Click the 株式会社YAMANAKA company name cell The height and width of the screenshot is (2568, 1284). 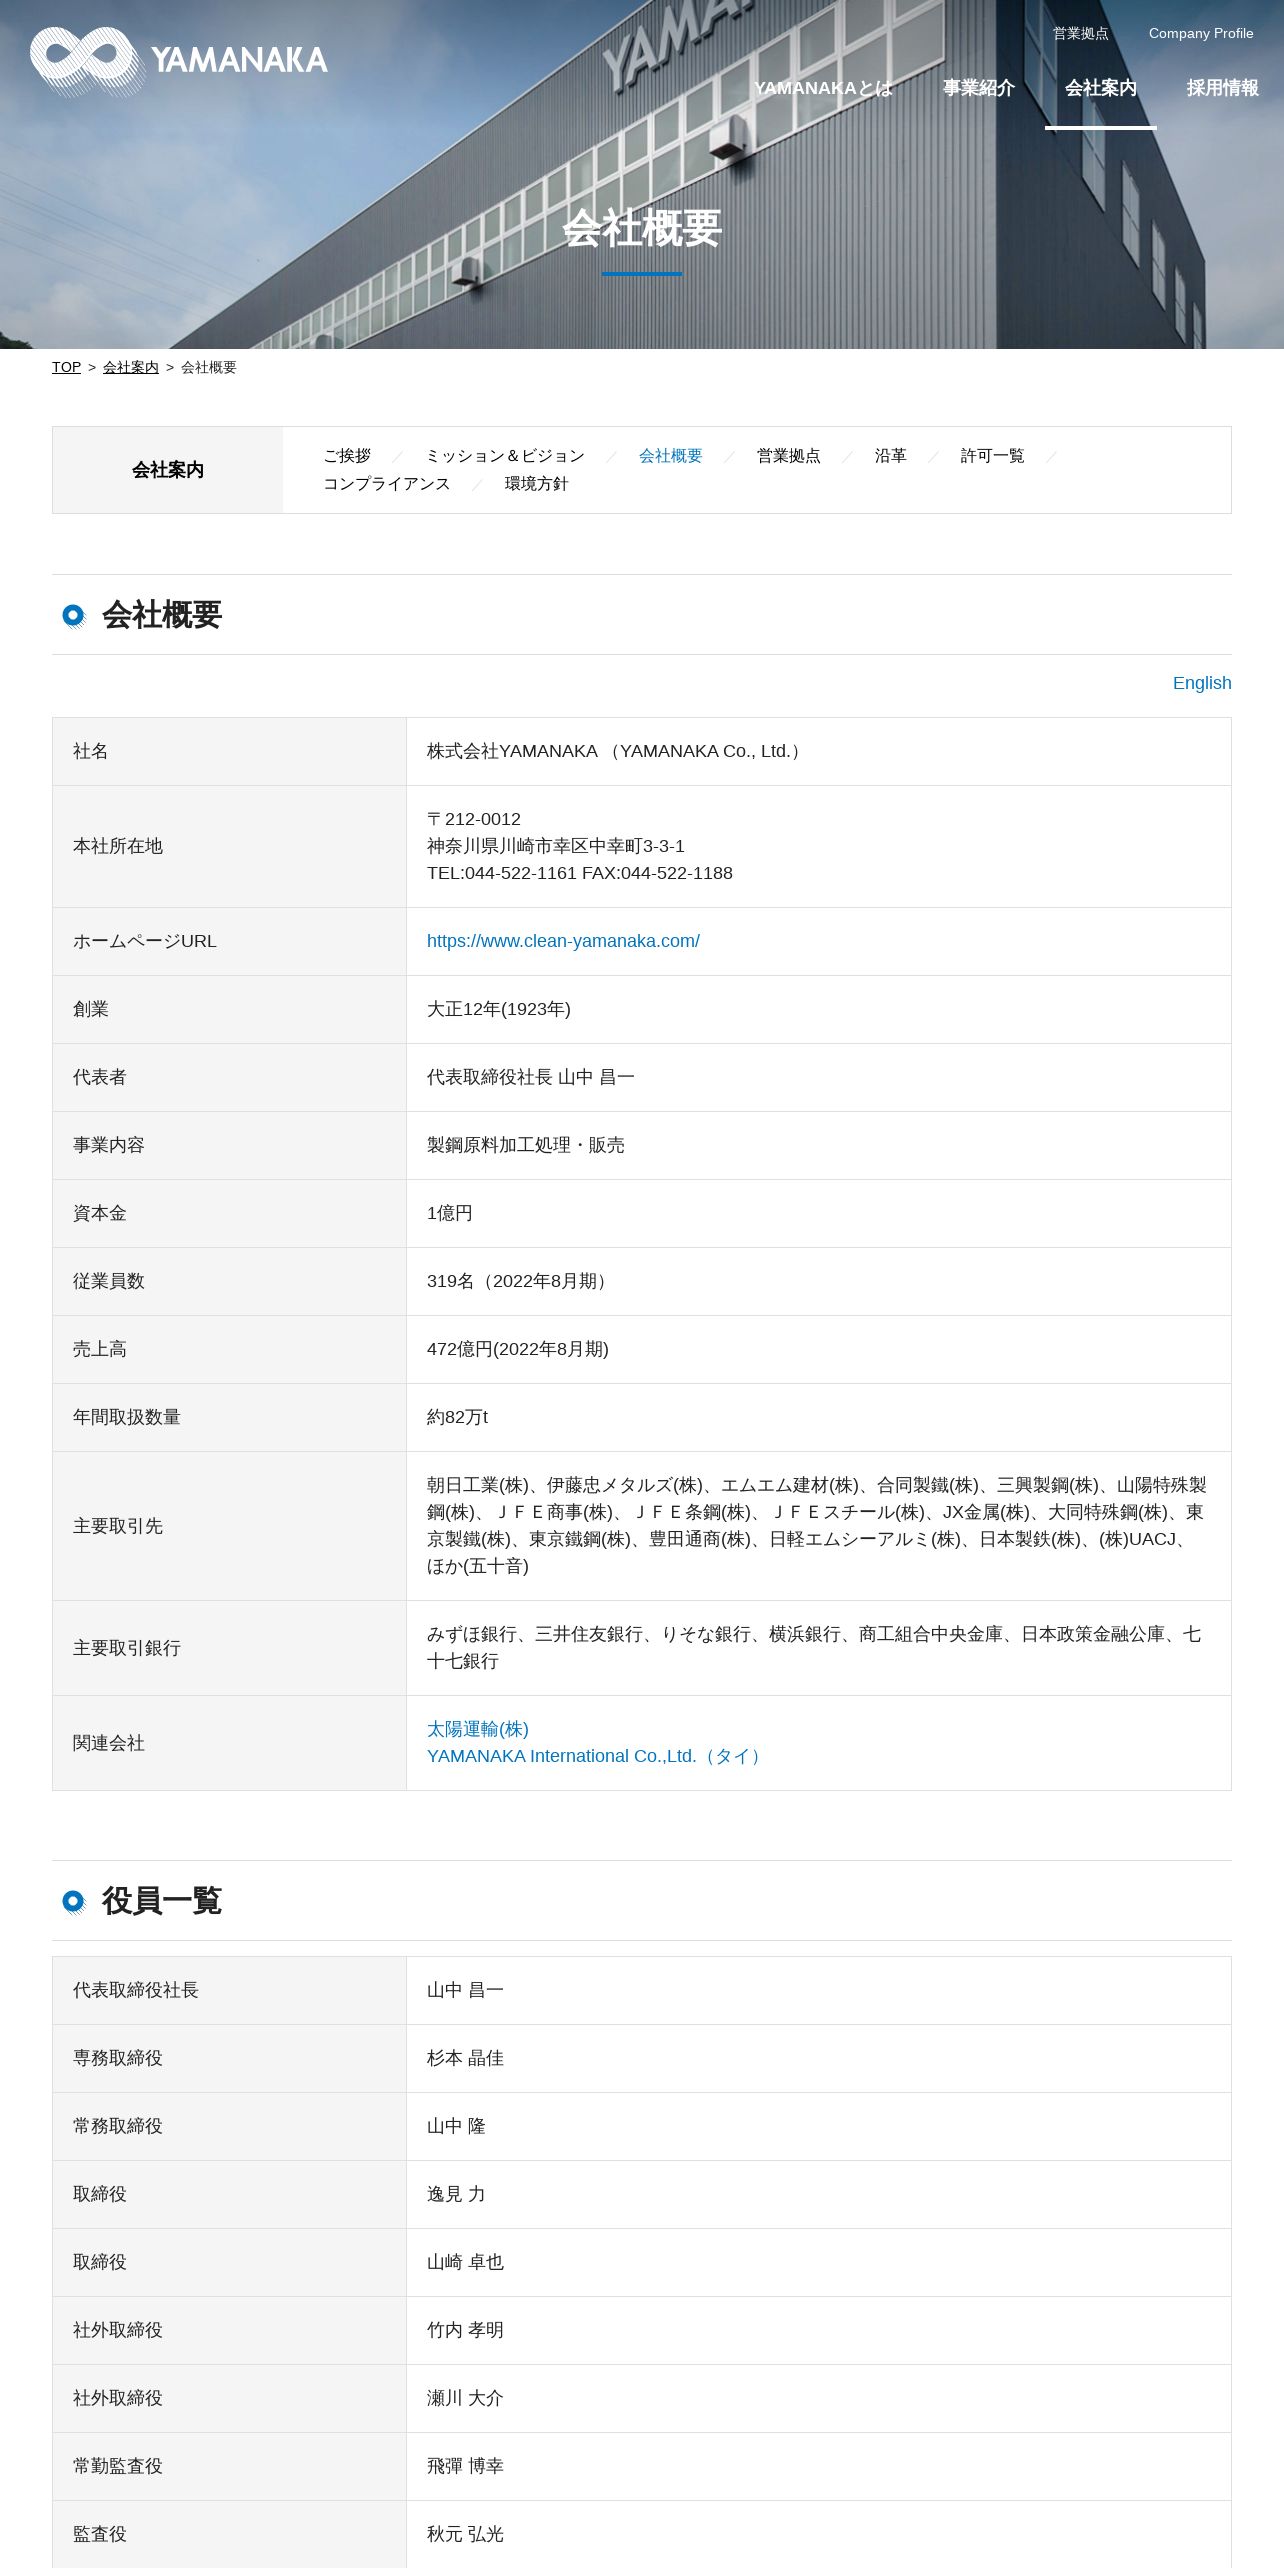coord(819,751)
